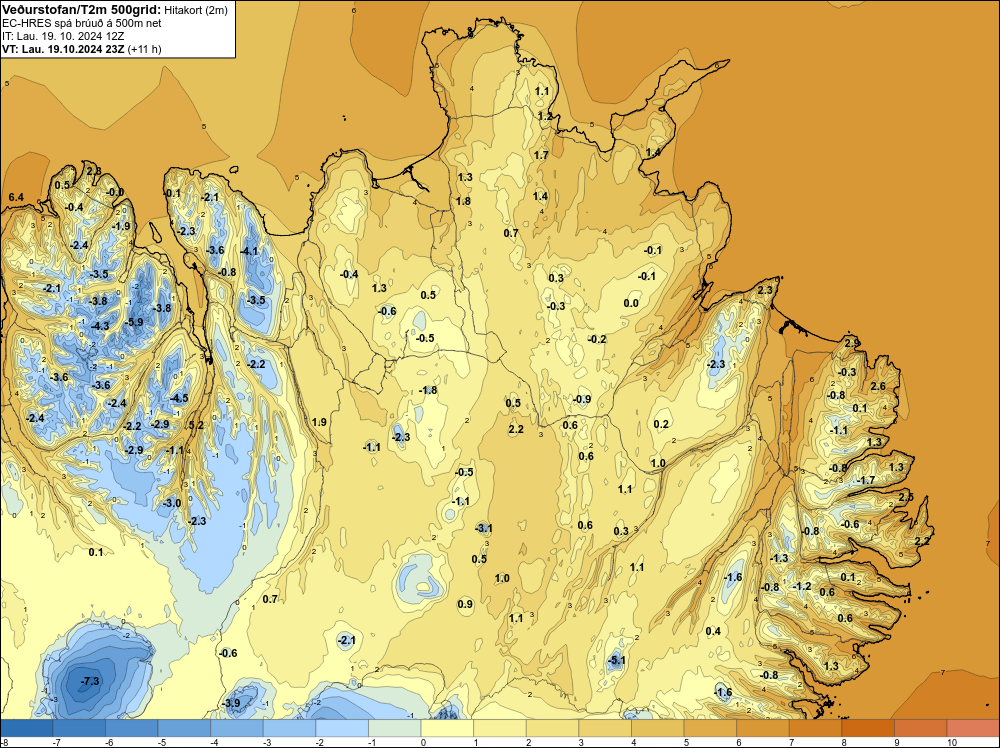Click the 5.2 temperature value

click(x=196, y=425)
